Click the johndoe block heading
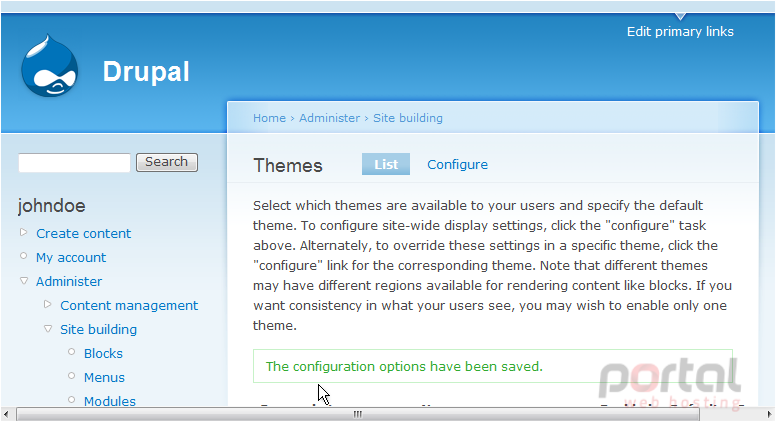The height and width of the screenshot is (422, 776). (51, 206)
